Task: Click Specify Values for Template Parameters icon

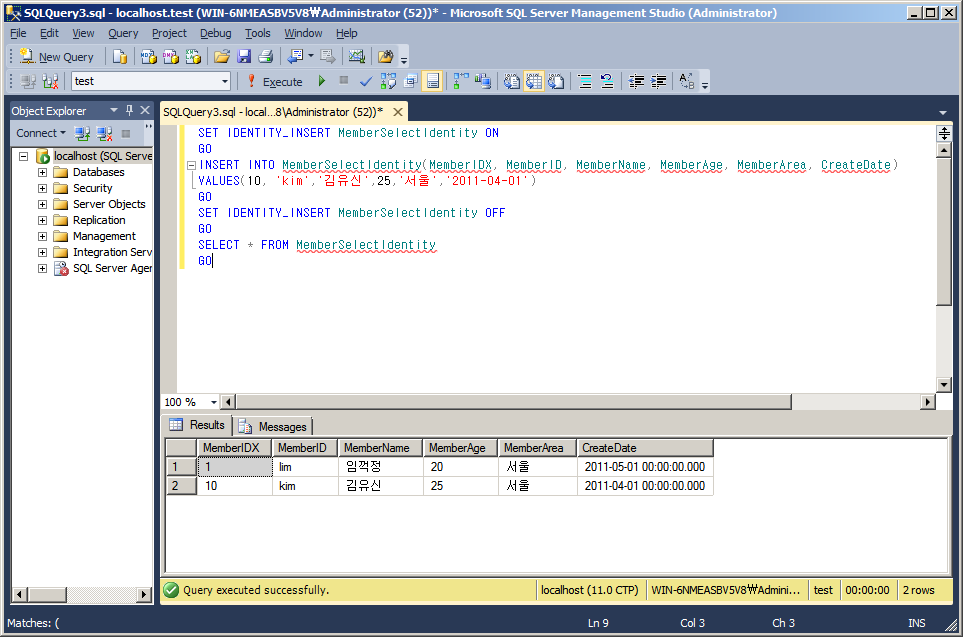Action: pos(687,81)
